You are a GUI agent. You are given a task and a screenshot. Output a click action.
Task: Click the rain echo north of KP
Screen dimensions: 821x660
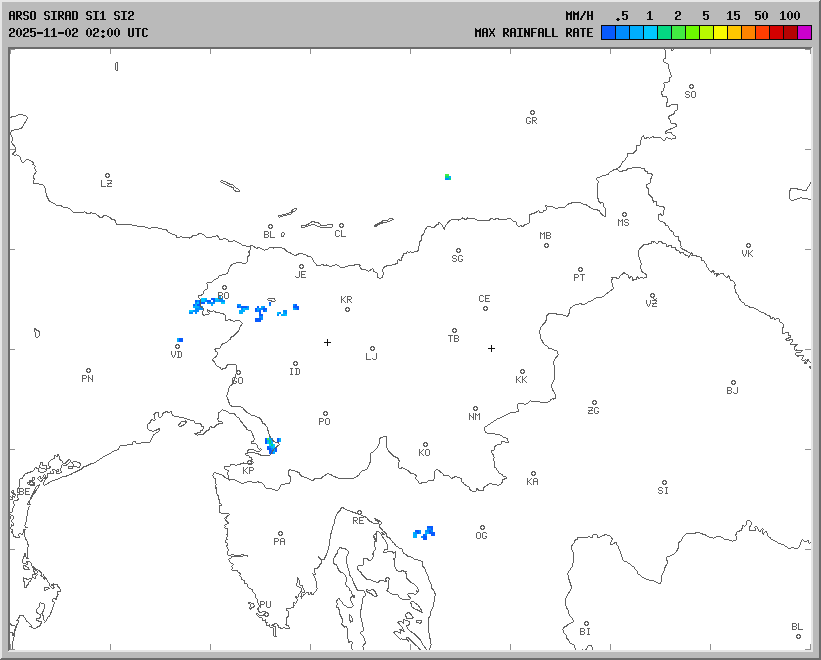tap(272, 445)
